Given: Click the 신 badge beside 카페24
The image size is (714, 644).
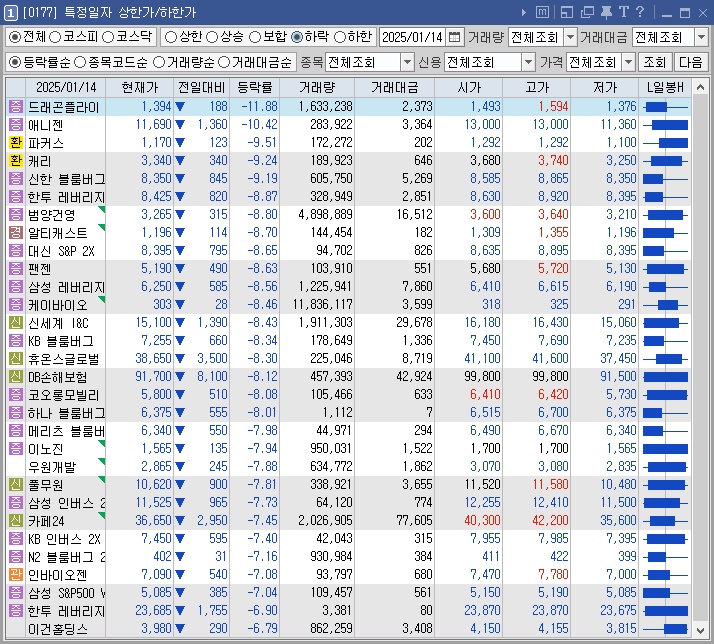Looking at the screenshot, I should click(15, 521).
